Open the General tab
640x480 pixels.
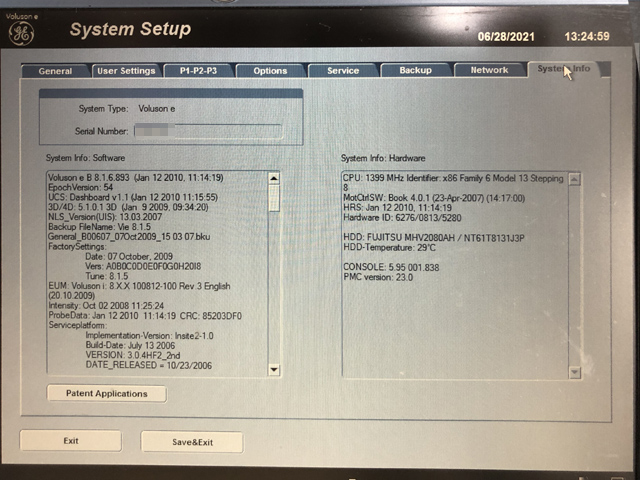tap(55, 71)
